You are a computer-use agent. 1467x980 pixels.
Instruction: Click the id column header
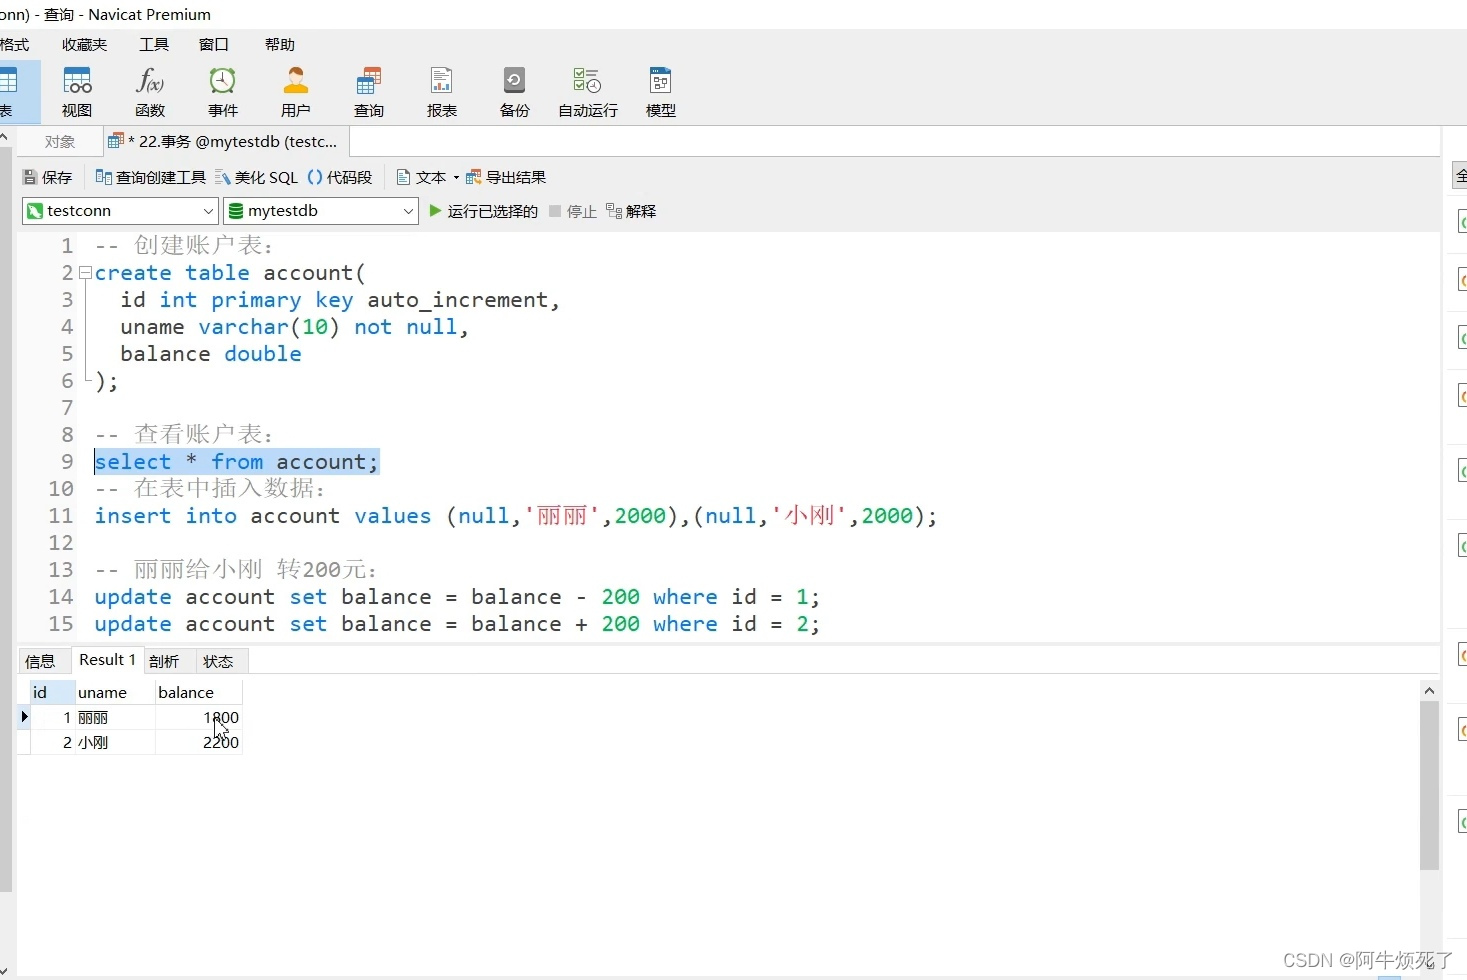pyautogui.click(x=53, y=692)
